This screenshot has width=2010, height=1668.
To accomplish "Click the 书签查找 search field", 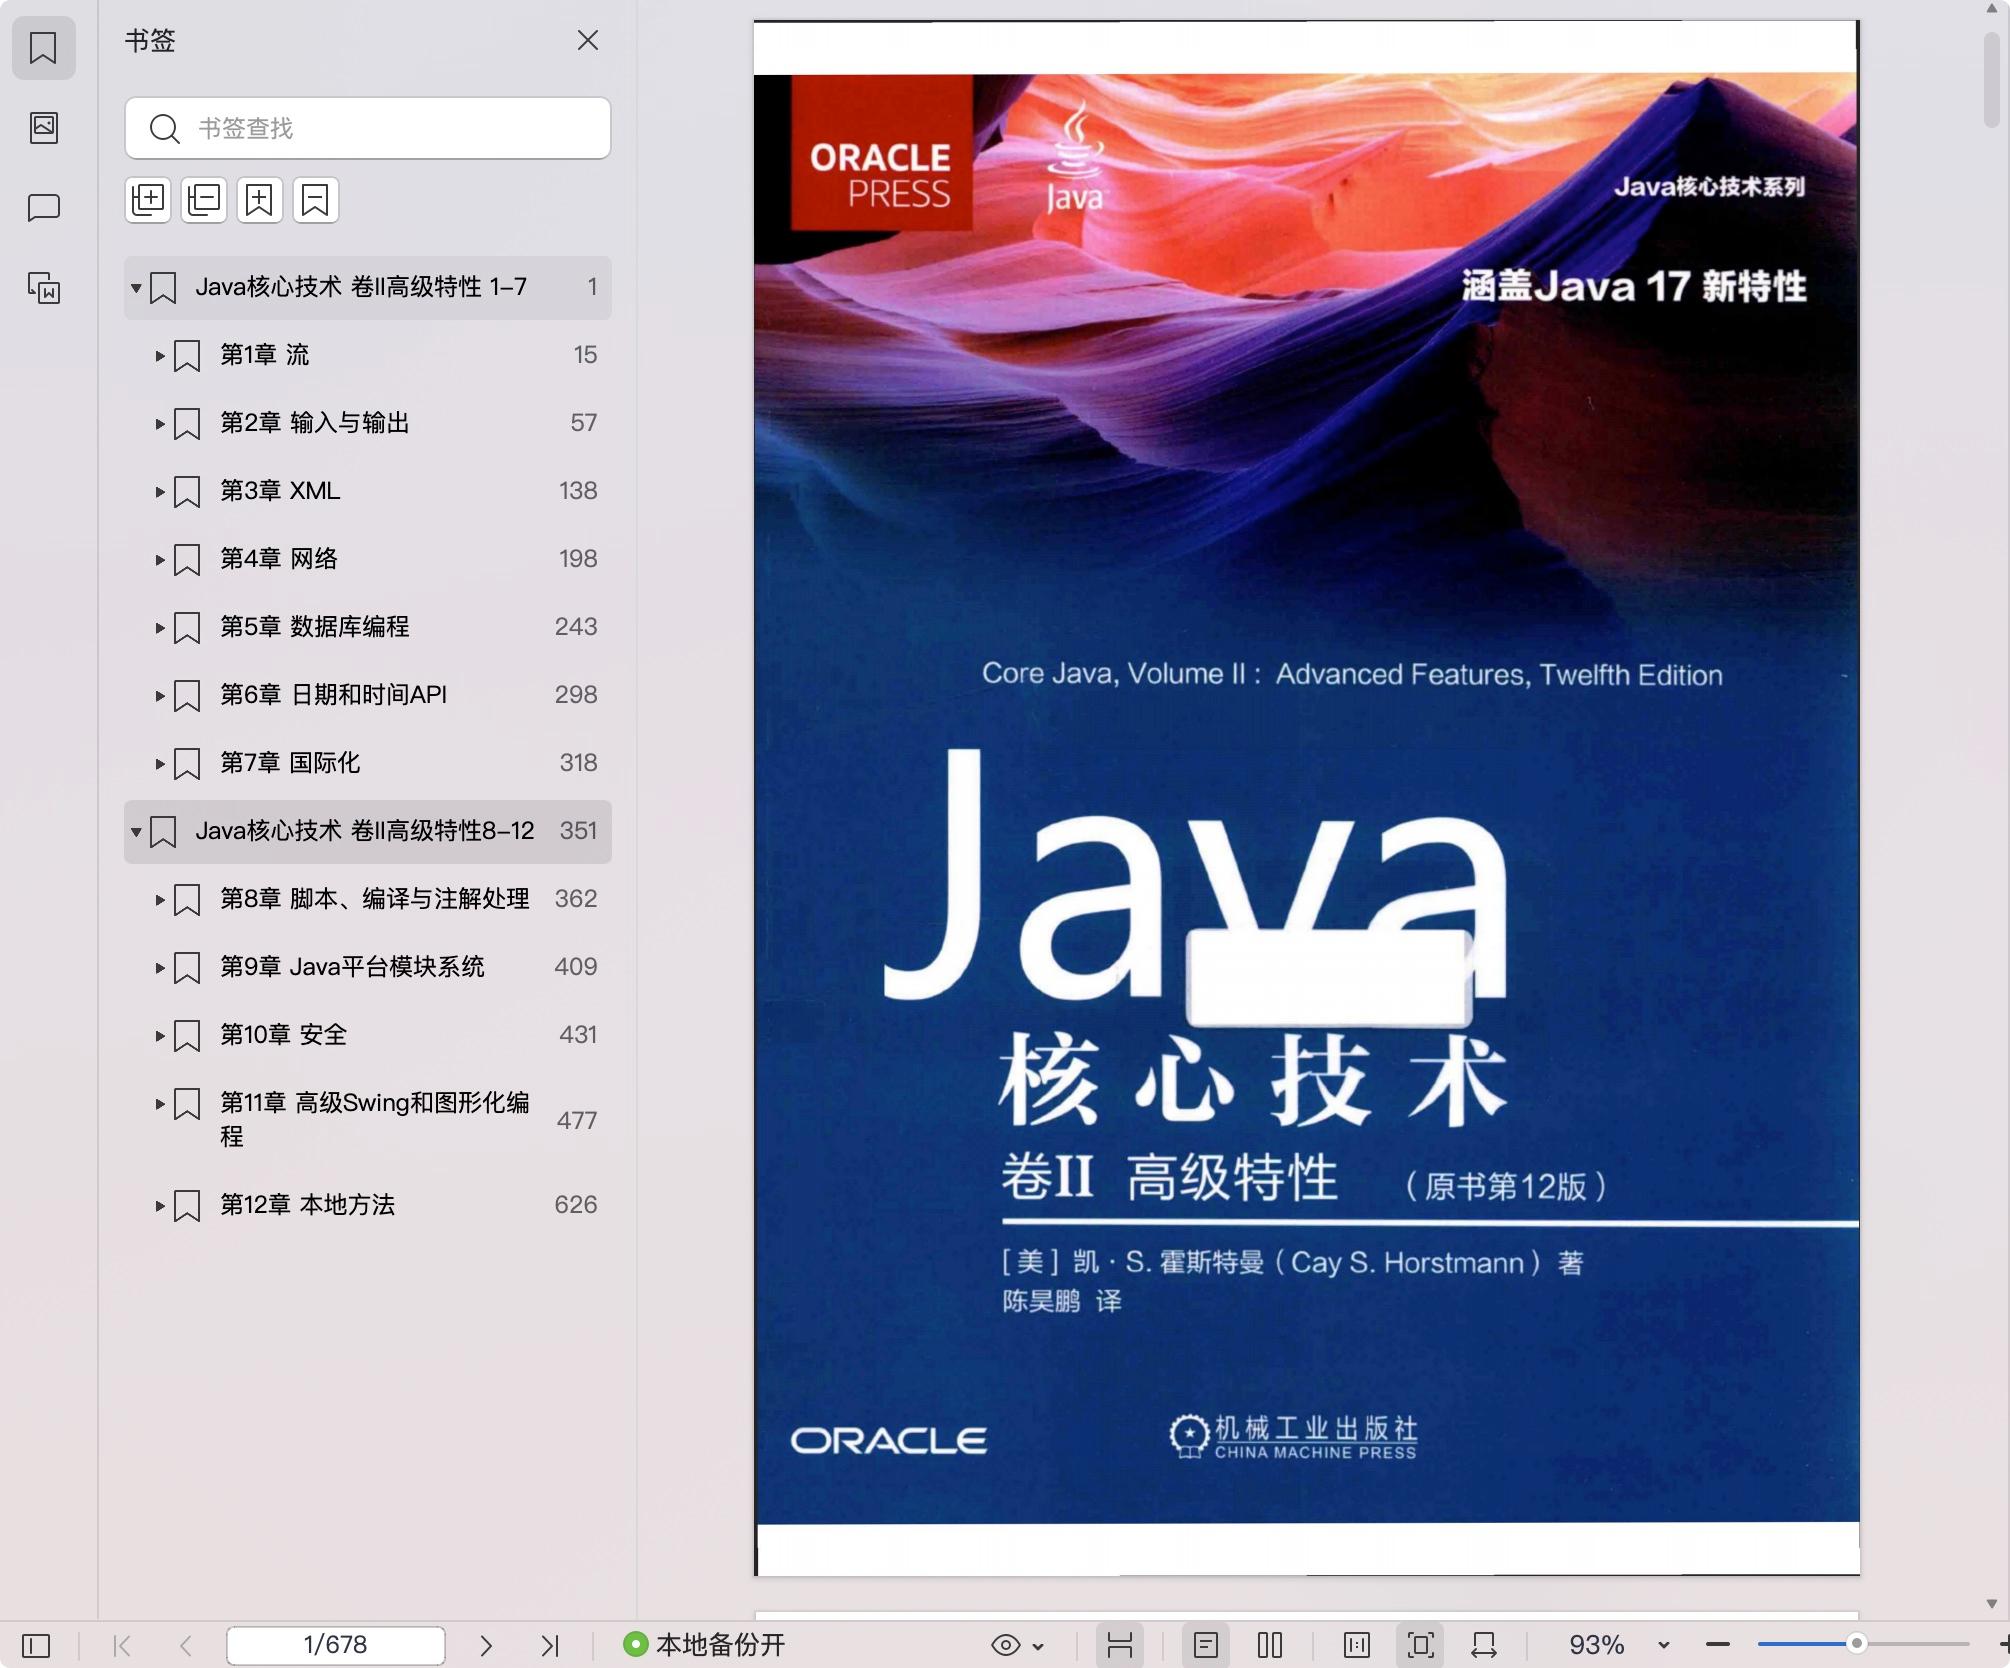I will click(368, 128).
